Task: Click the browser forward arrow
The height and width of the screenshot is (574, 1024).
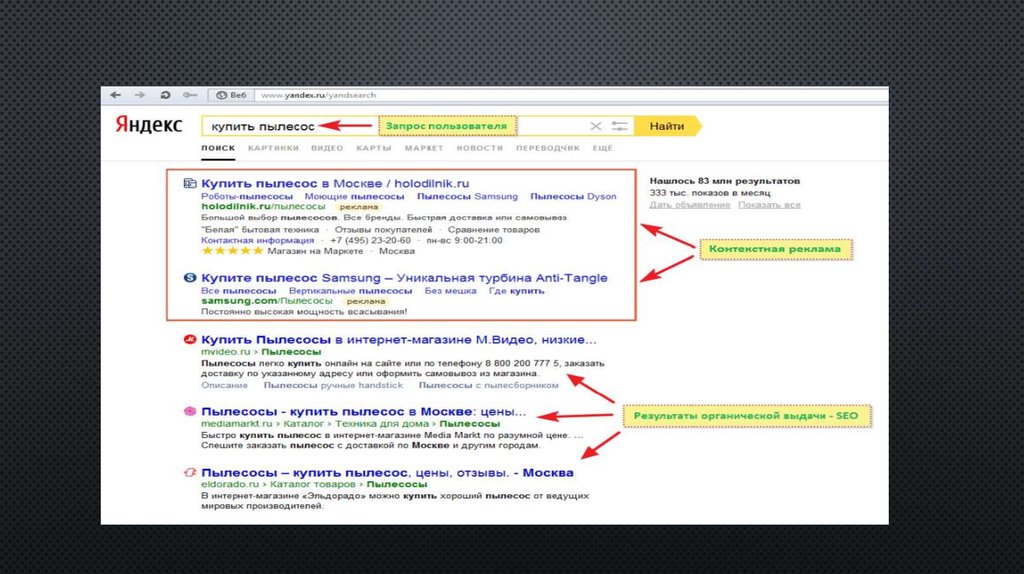Action: pos(140,95)
